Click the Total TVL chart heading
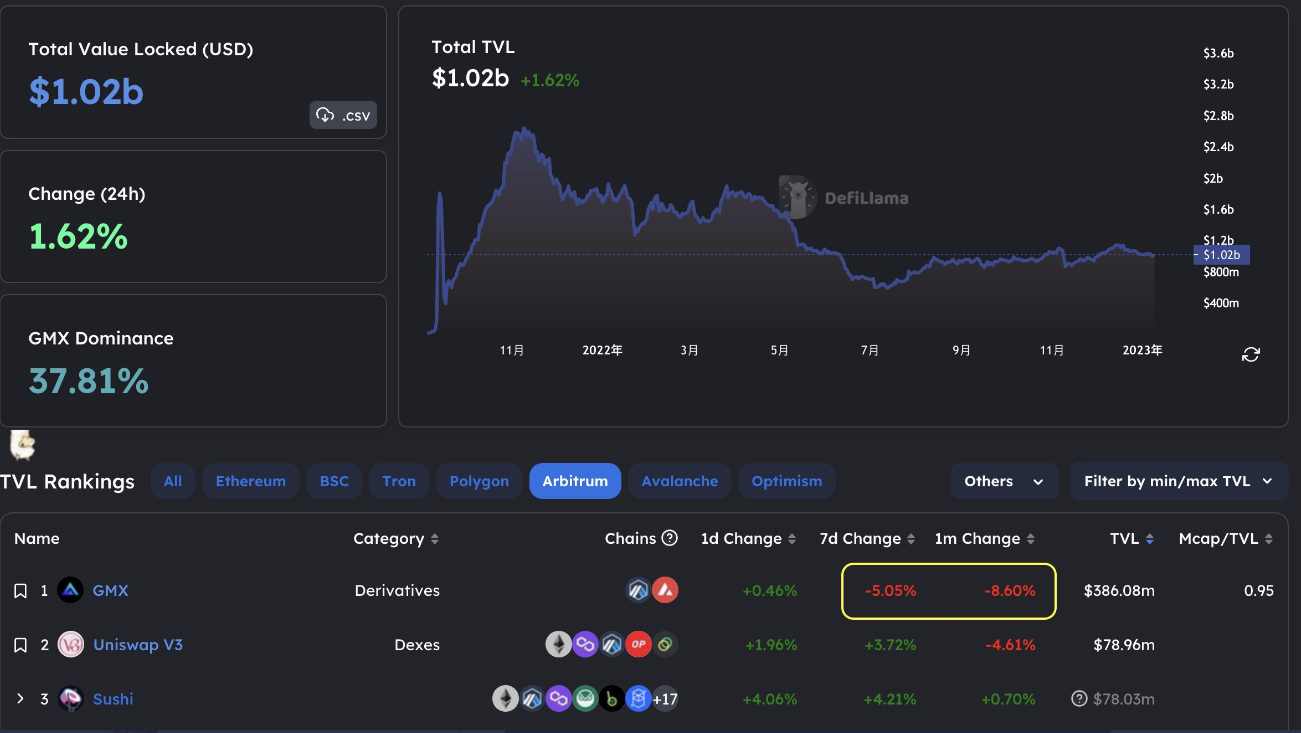The width and height of the screenshot is (1301, 733). tap(473, 47)
